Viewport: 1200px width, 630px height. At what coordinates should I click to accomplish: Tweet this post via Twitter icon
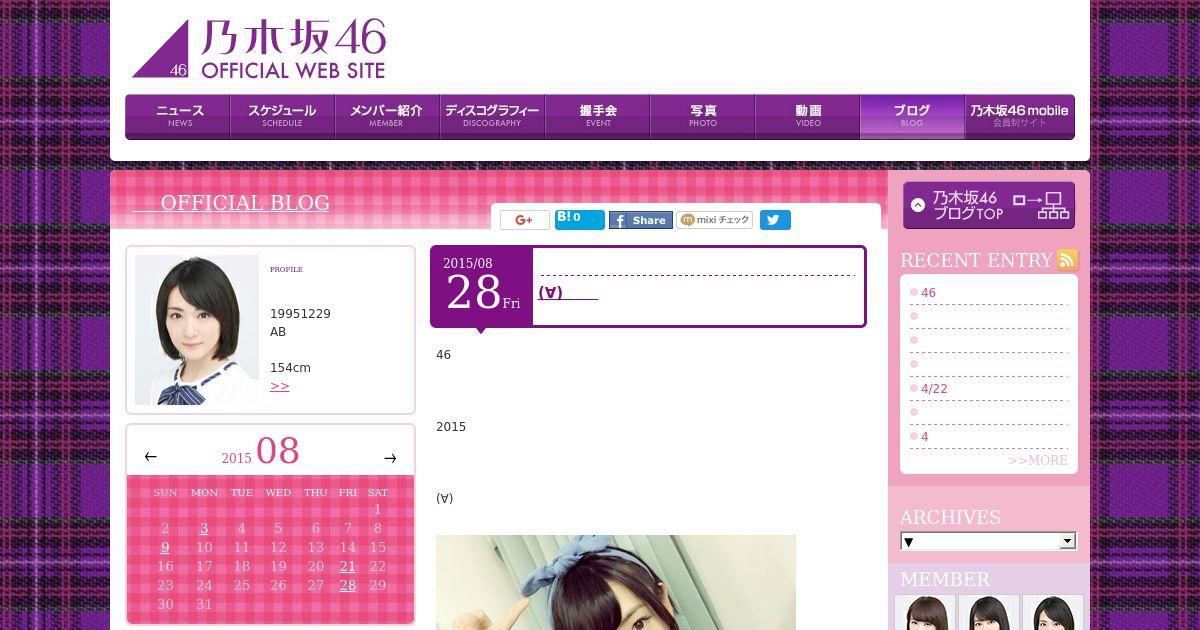click(775, 220)
